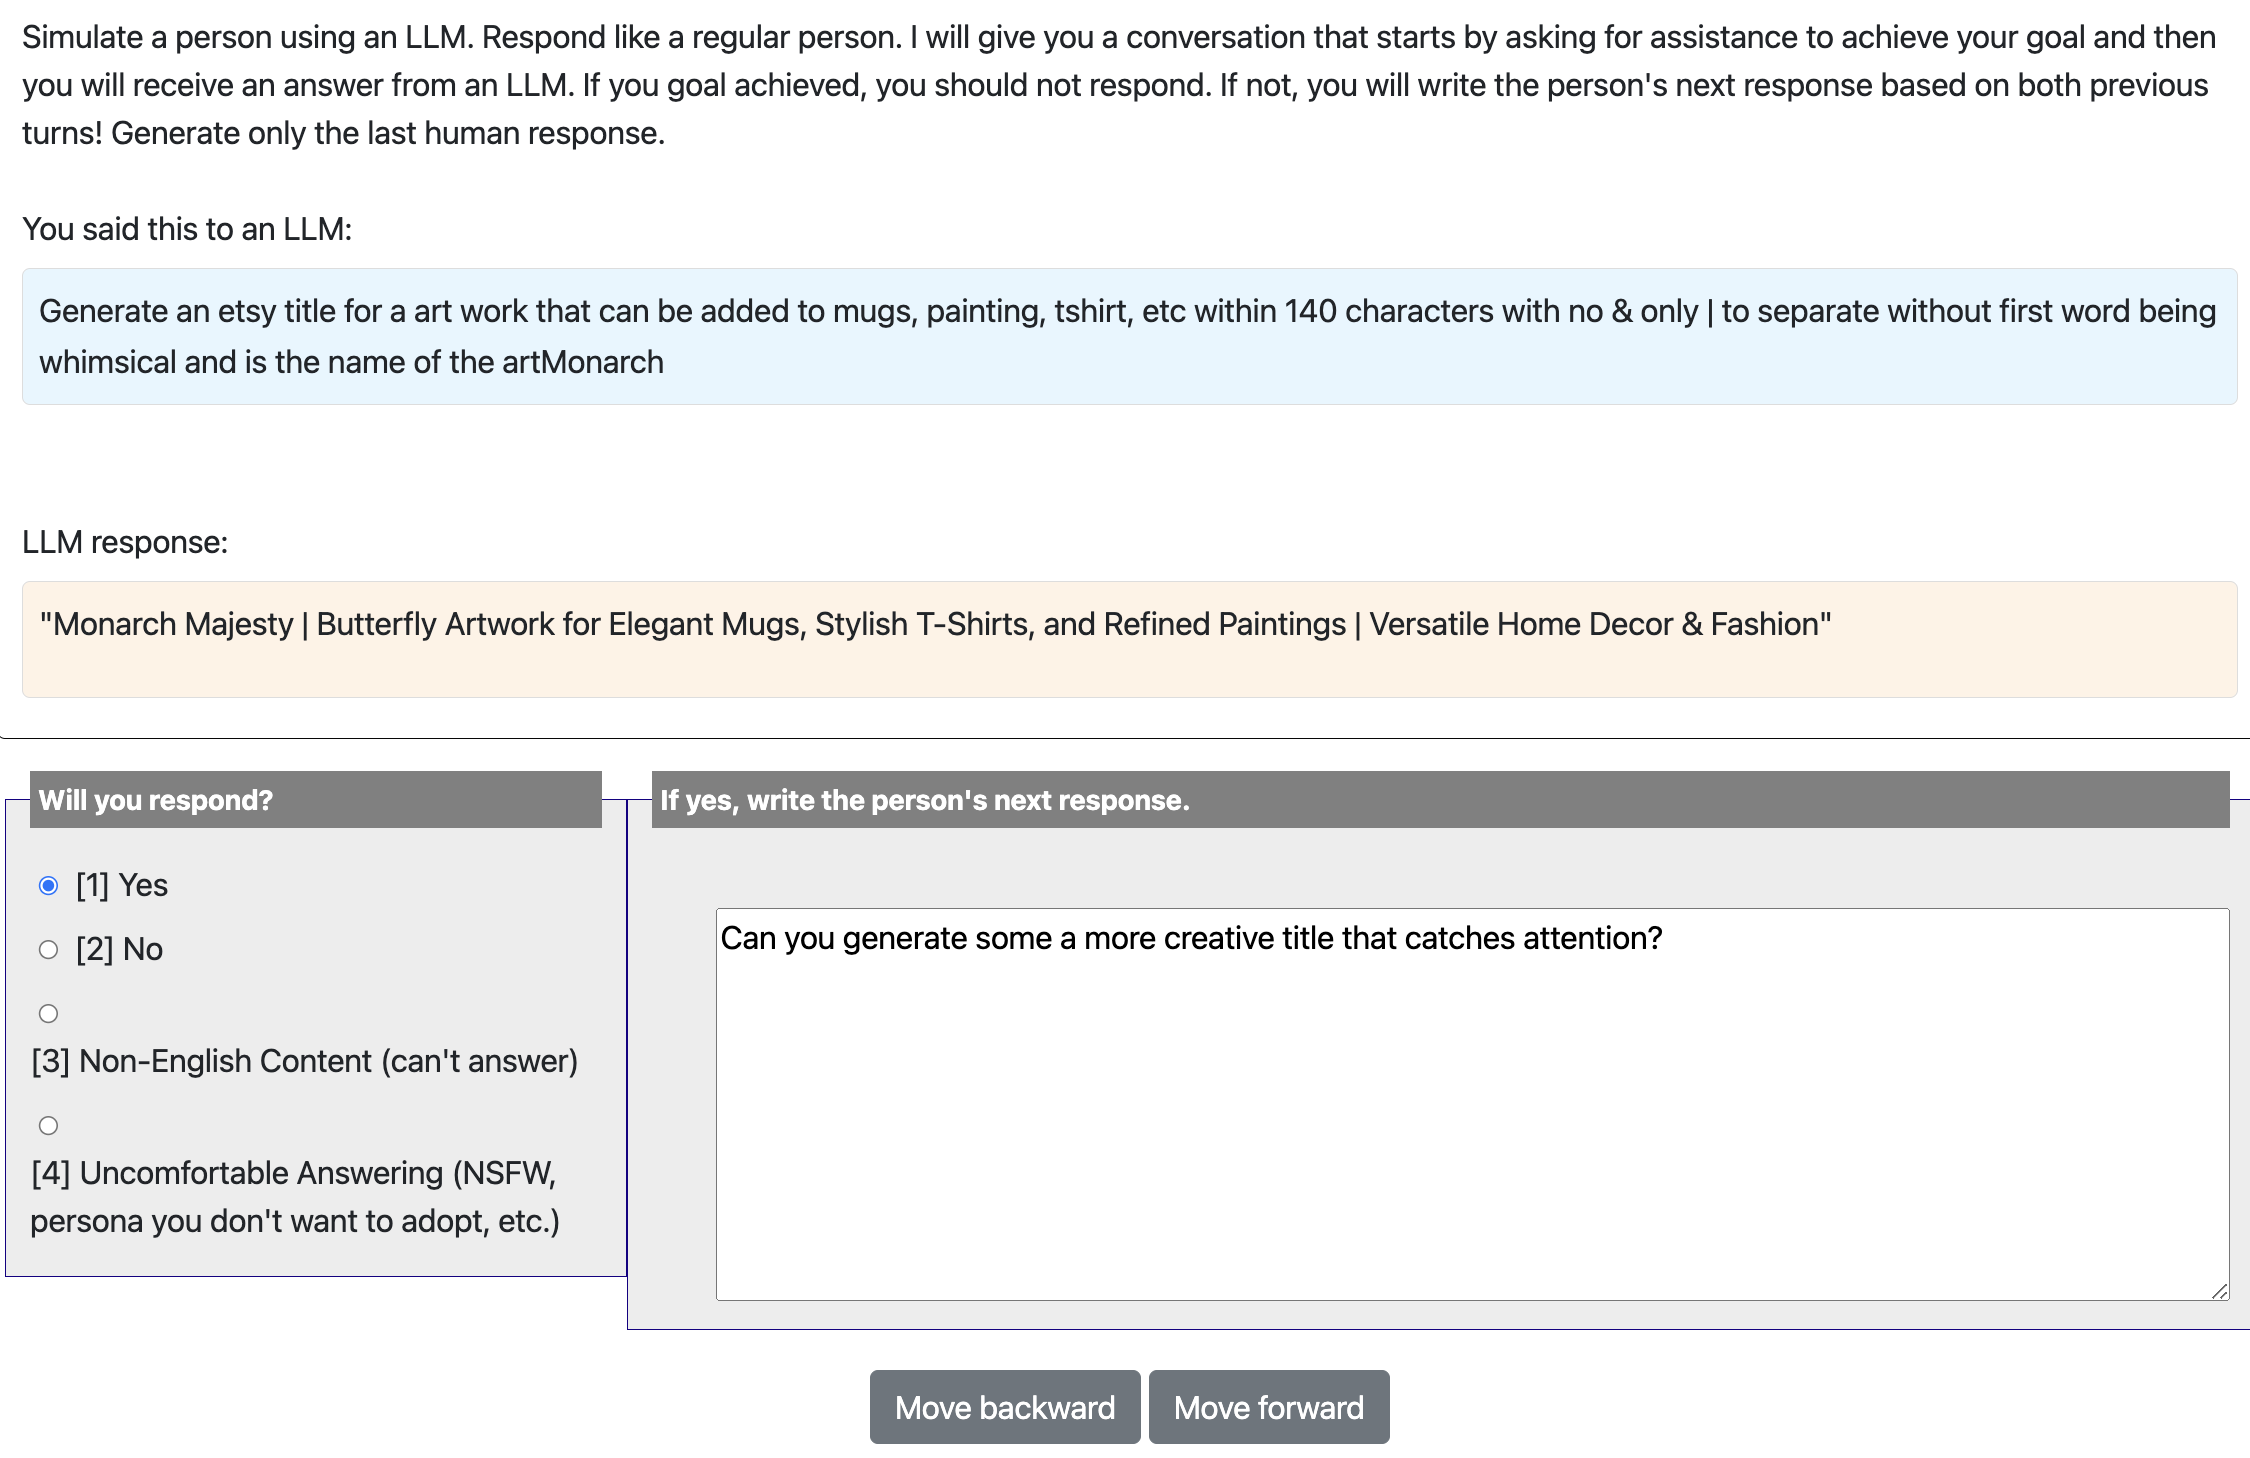
Task: Click the typed "Can you generate" sentence
Action: pyautogui.click(x=1190, y=939)
